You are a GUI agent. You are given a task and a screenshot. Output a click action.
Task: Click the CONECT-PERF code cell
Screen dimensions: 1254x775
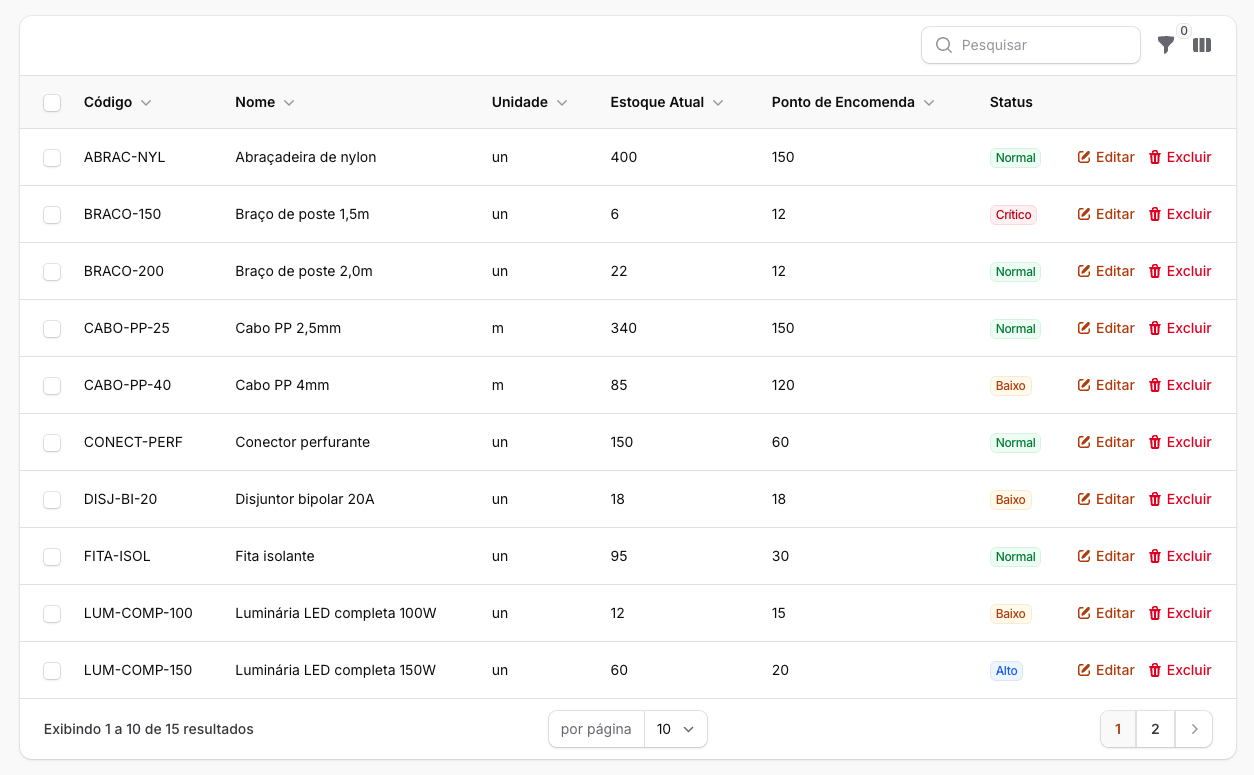(x=133, y=442)
